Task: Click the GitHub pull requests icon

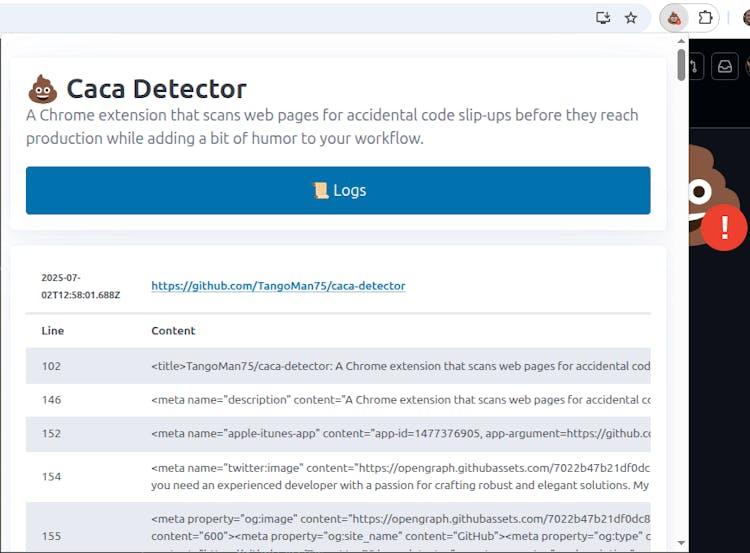Action: coord(696,67)
